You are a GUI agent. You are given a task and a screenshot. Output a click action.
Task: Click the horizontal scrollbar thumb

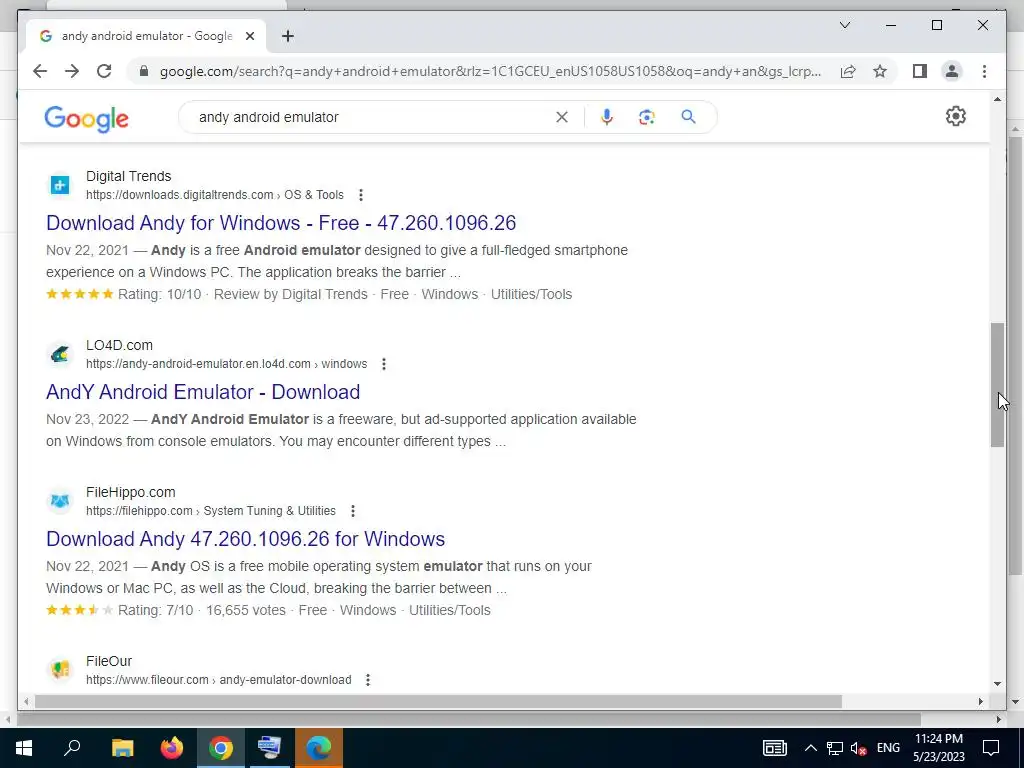tap(438, 701)
